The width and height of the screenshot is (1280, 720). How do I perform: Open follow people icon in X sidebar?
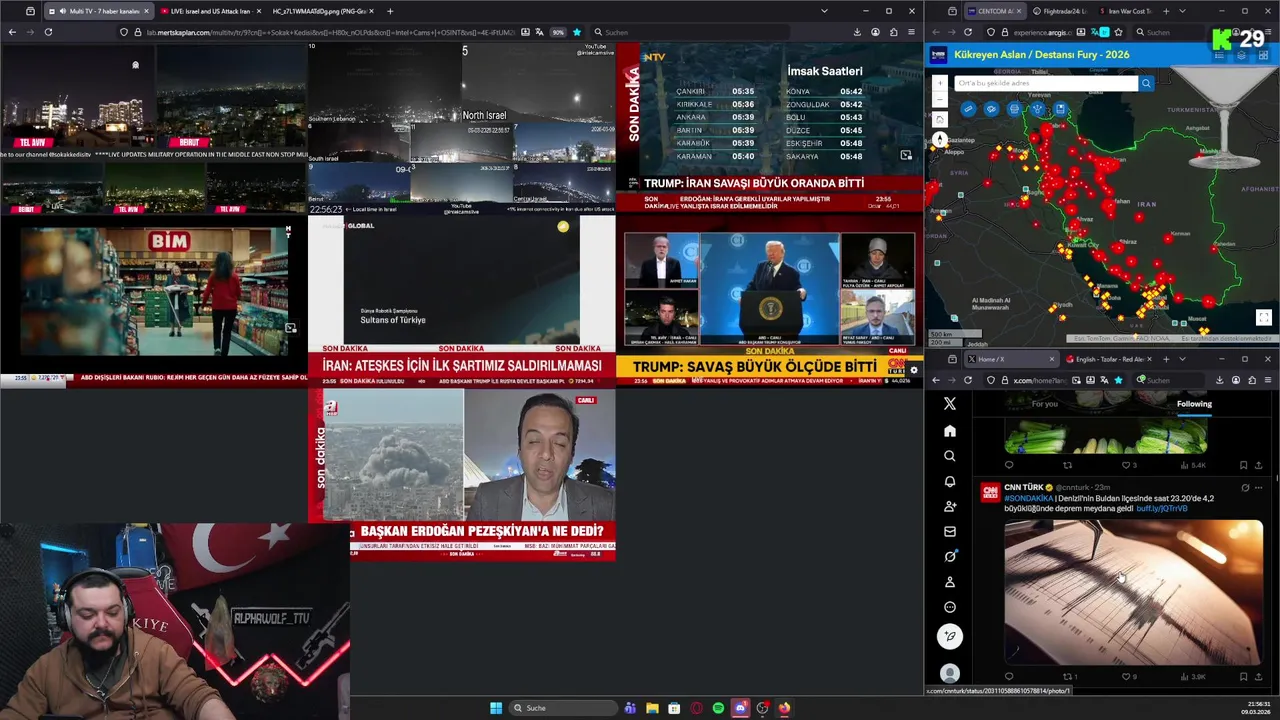coord(950,506)
